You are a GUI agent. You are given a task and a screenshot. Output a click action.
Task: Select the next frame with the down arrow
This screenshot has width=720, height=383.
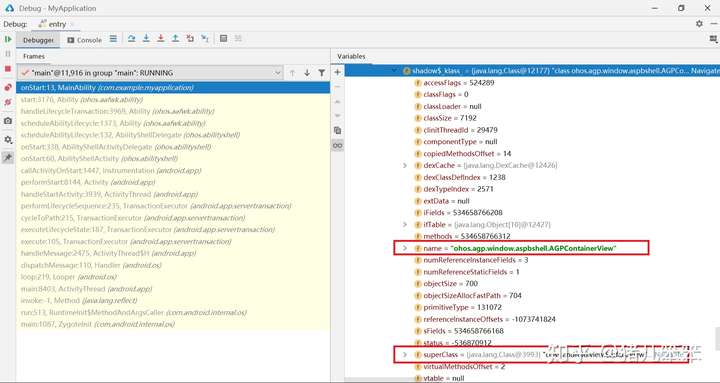[307, 73]
